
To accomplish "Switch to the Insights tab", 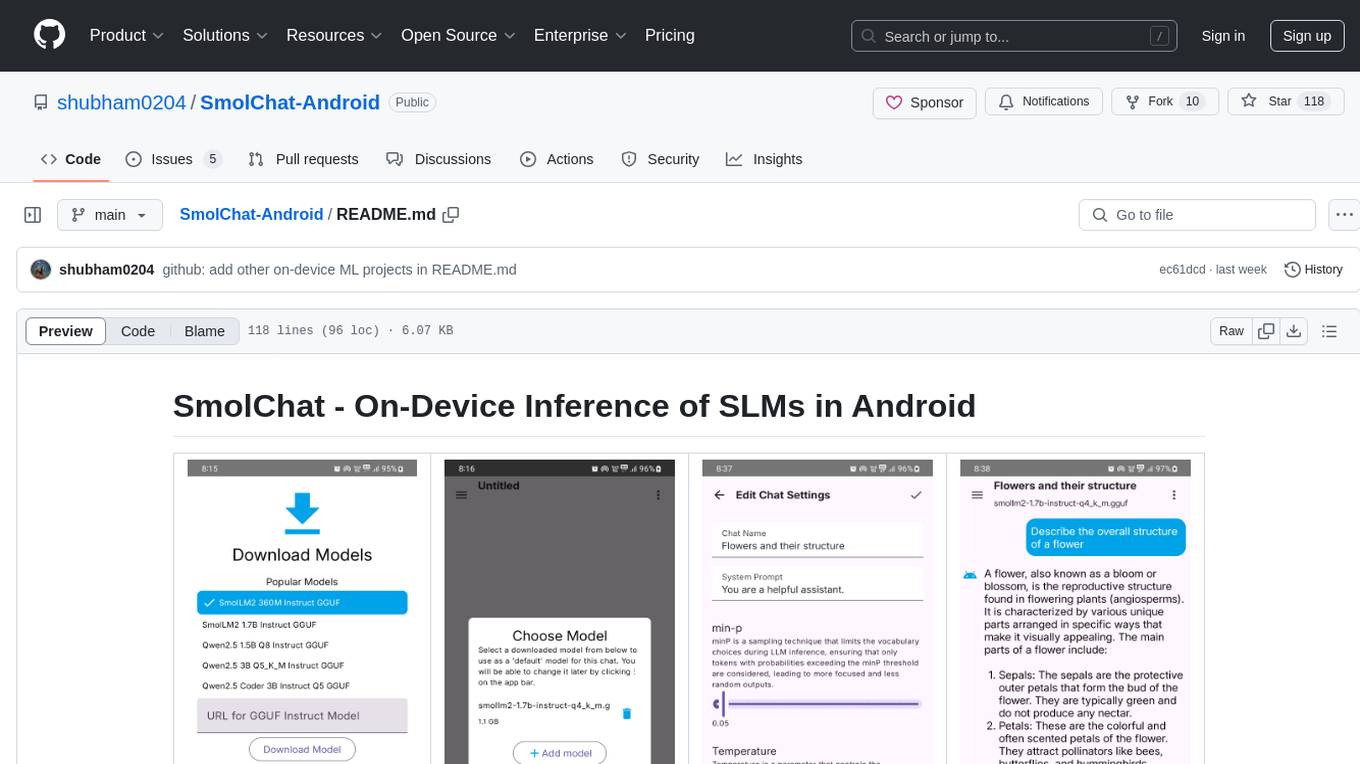I will 764,159.
